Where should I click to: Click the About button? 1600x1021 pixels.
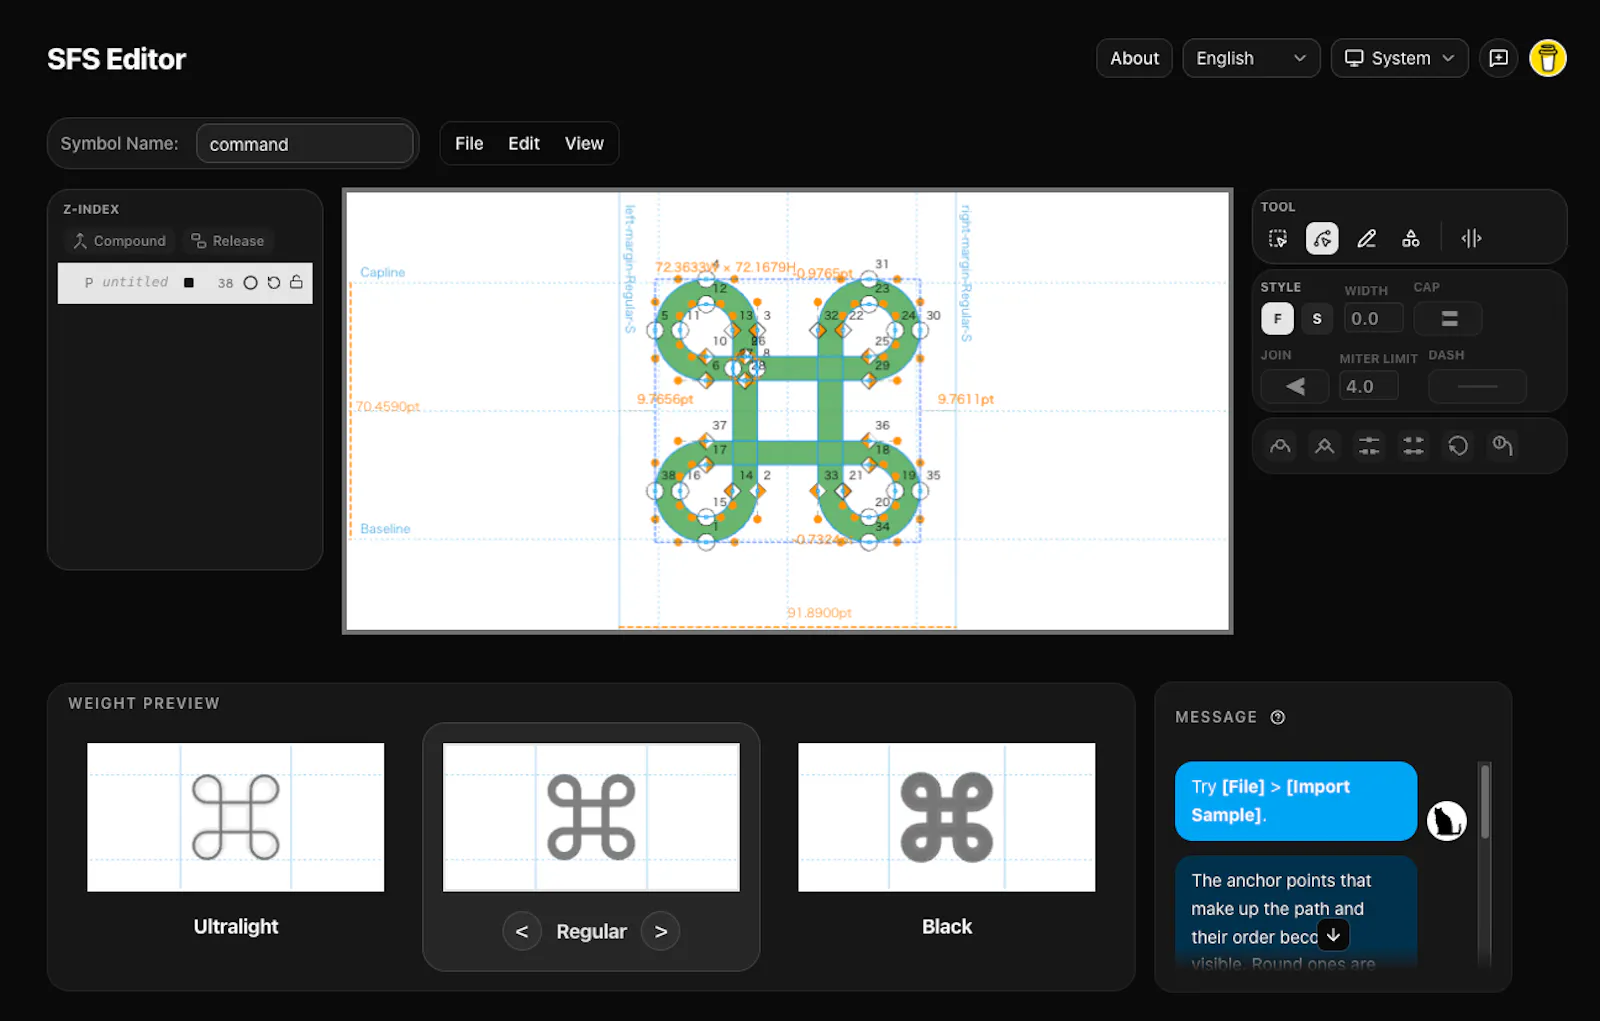(1134, 58)
